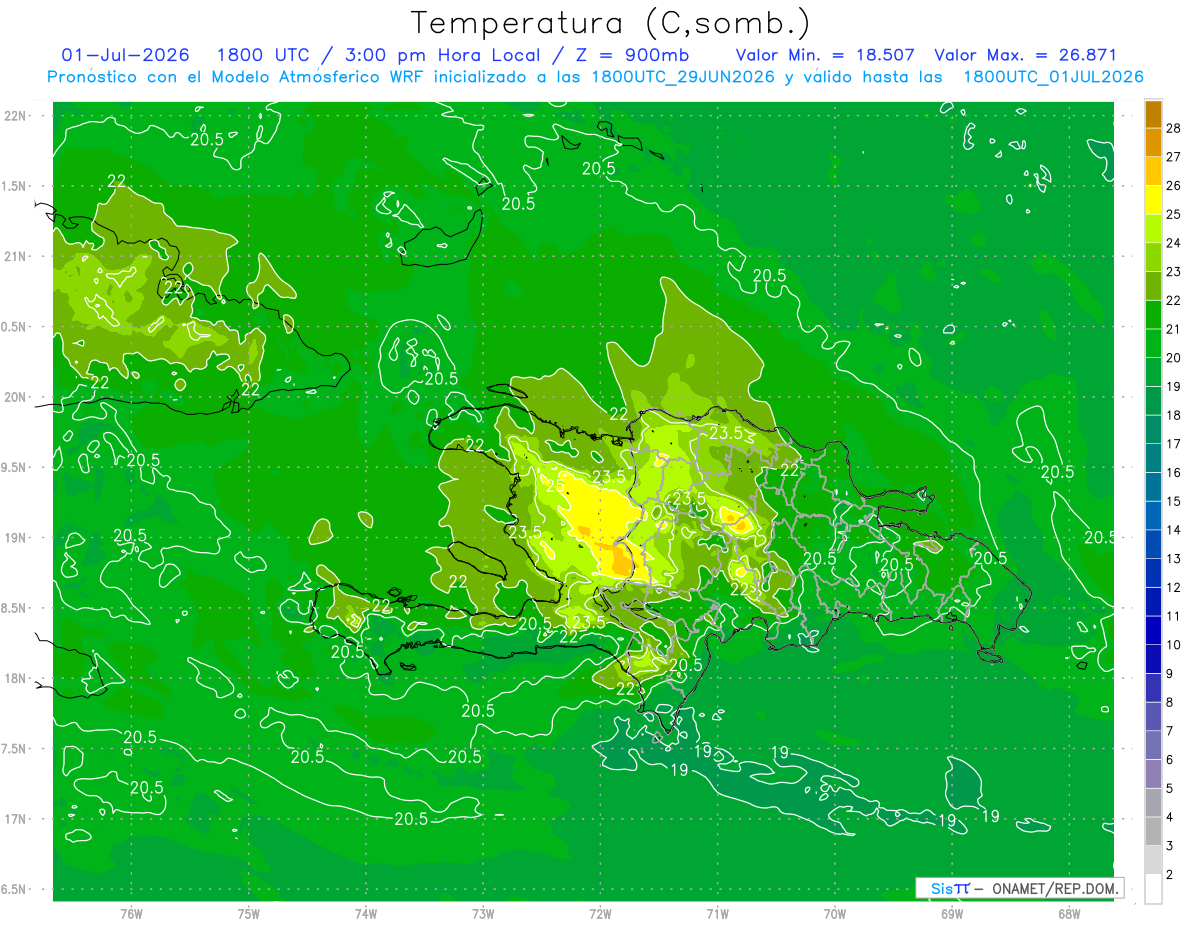Click the '22N' latitude axis label
The width and height of the screenshot is (1200, 927).
(16, 115)
